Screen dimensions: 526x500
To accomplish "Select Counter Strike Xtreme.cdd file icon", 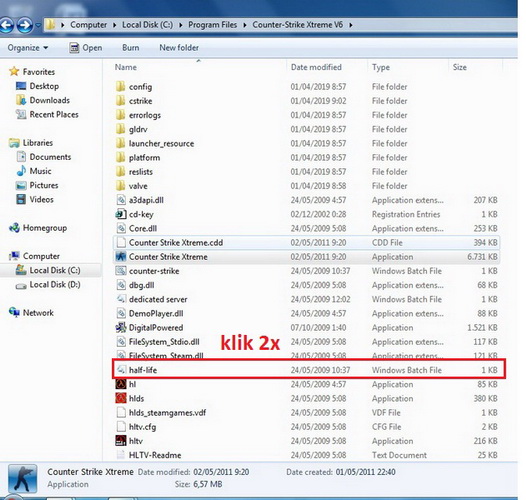I will [x=120, y=242].
